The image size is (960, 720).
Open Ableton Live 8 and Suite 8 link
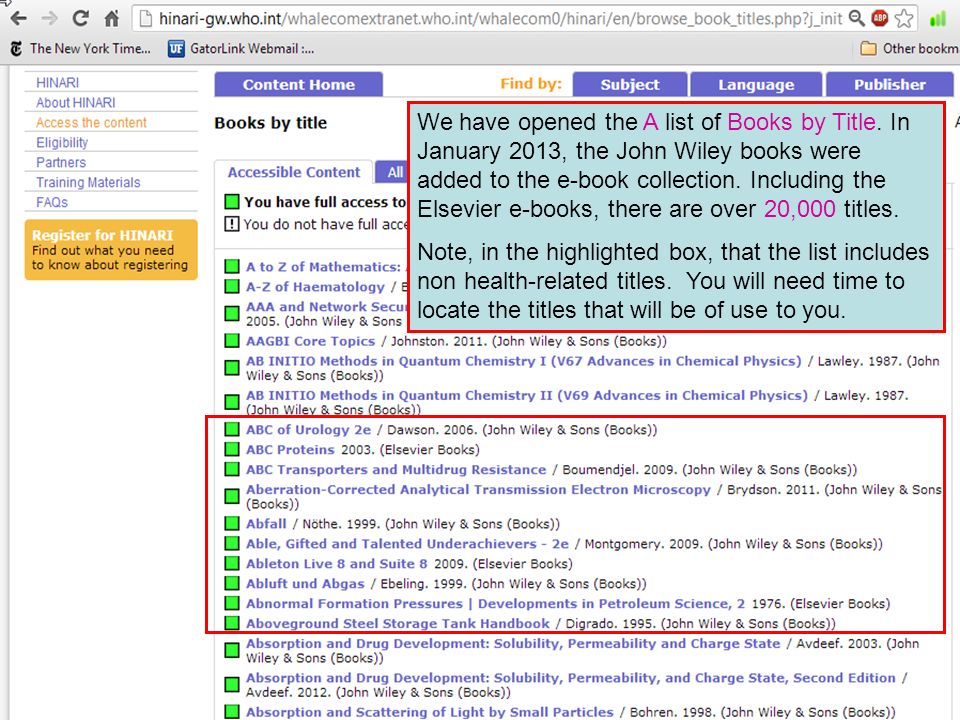337,563
